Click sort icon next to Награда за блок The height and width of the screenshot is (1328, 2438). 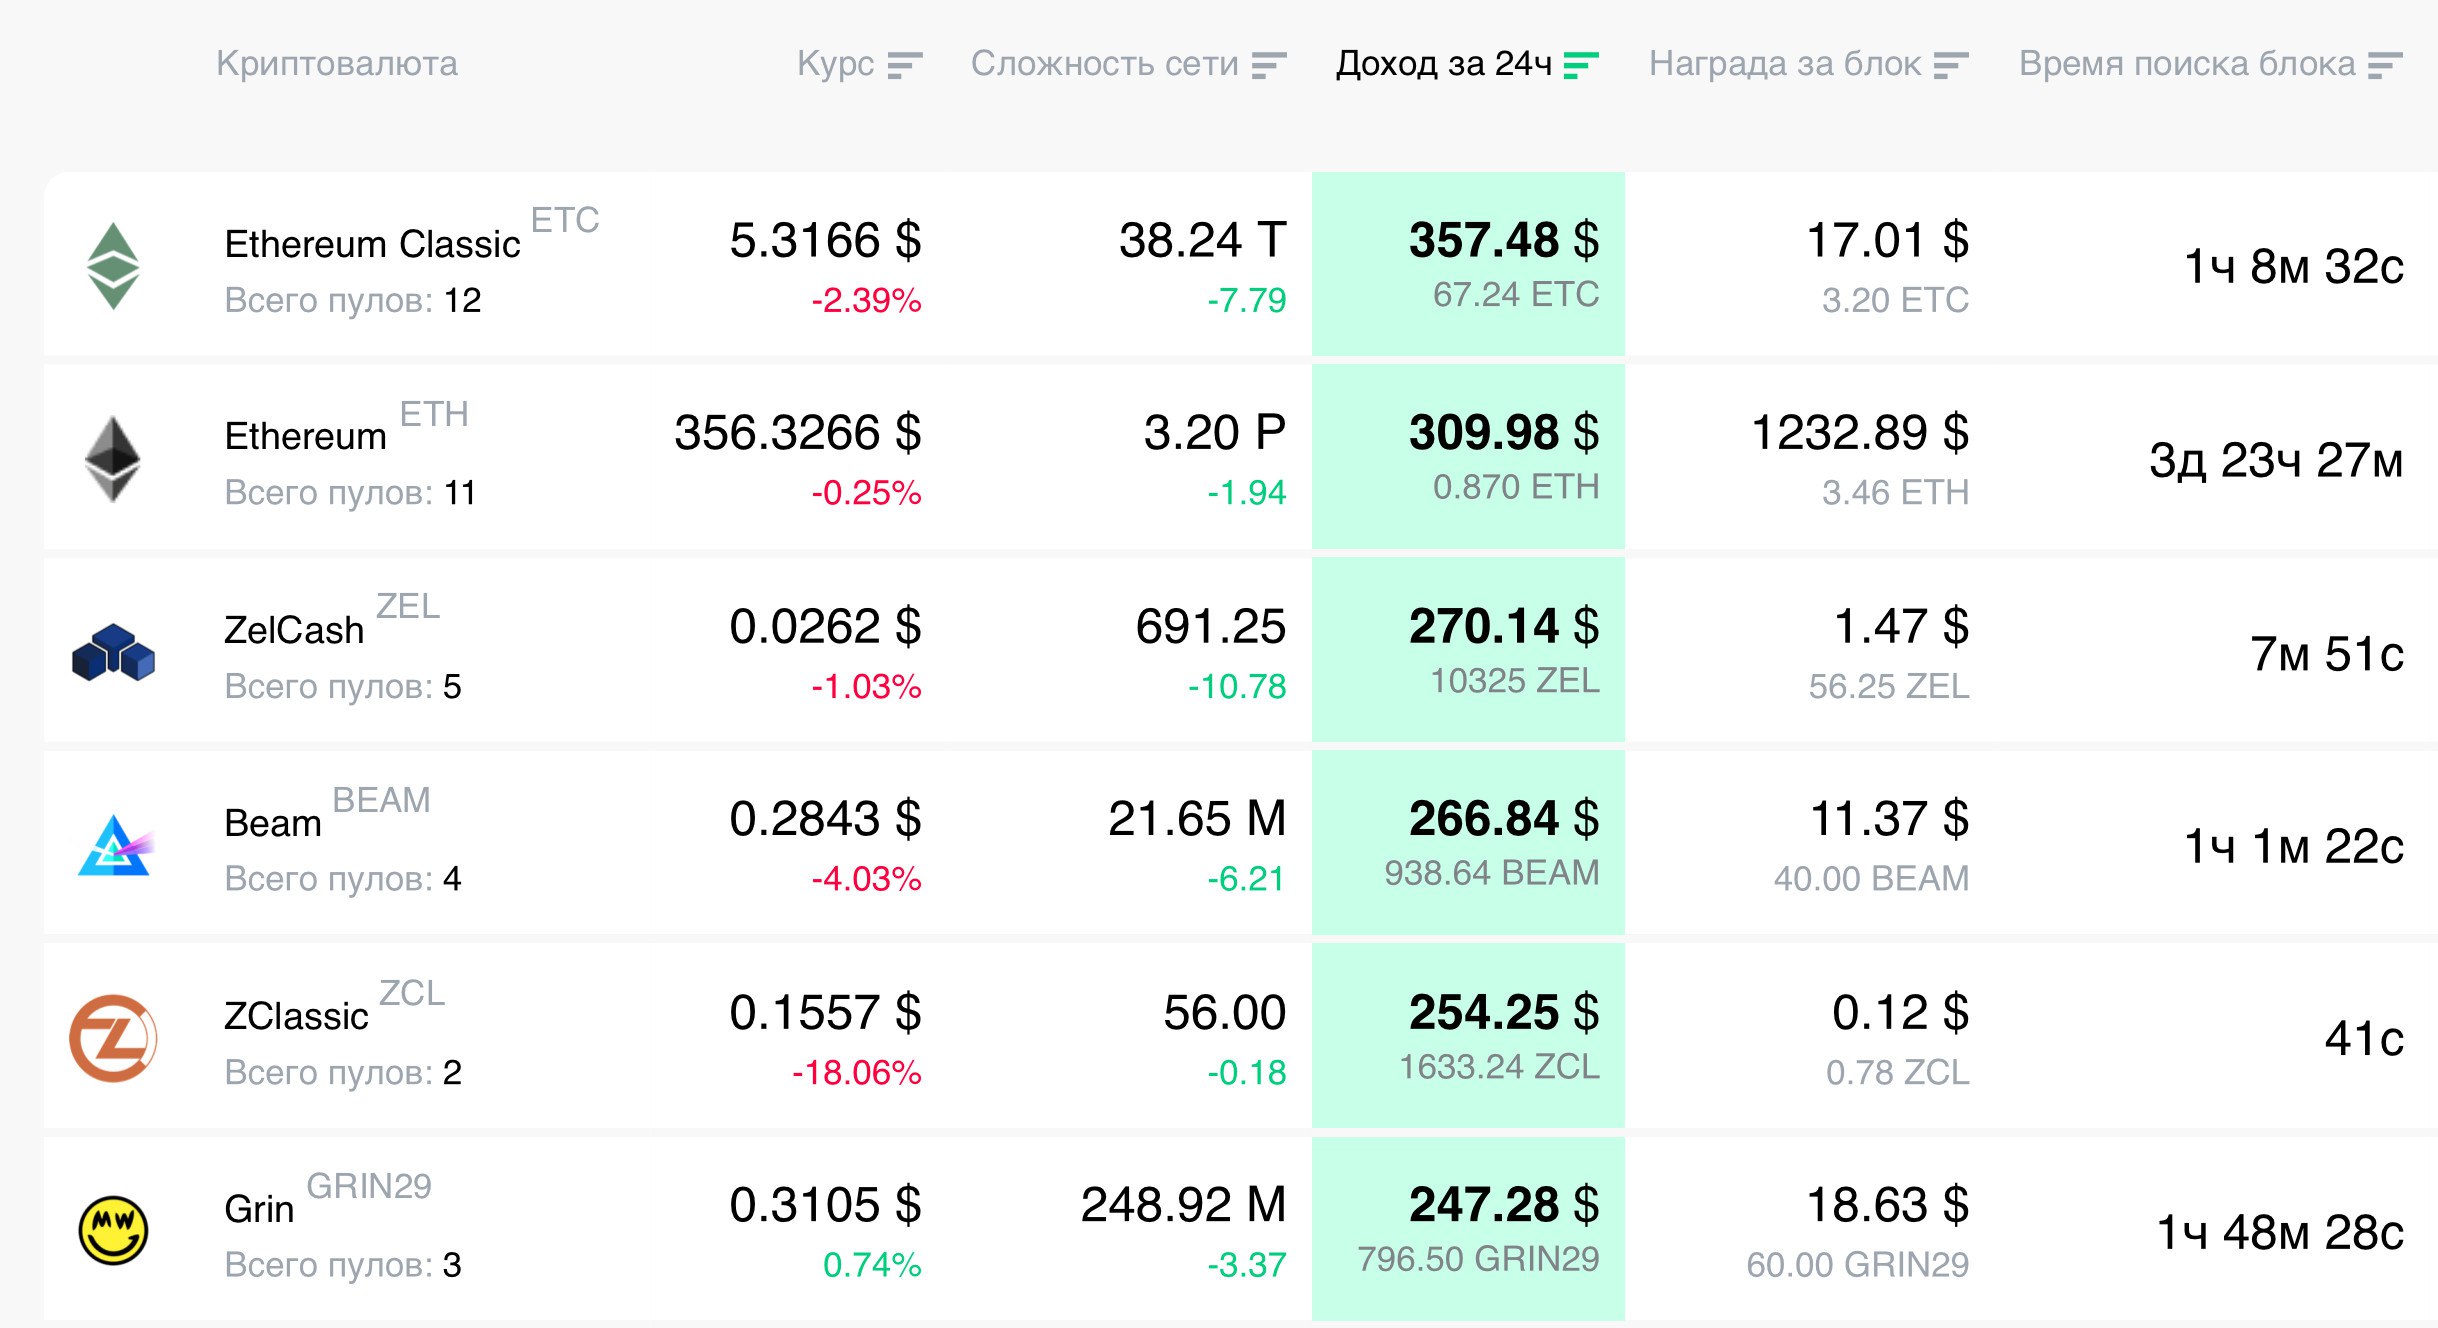tap(1951, 65)
